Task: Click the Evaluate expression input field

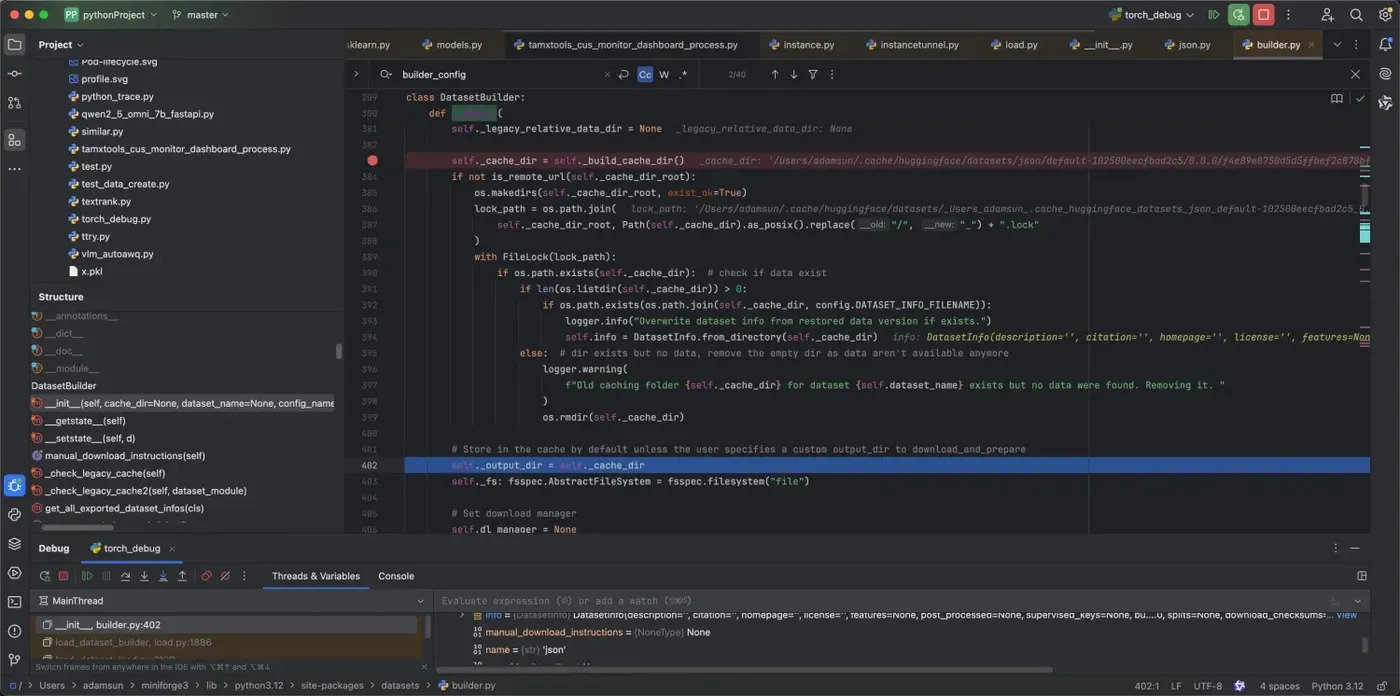Action: [880, 601]
